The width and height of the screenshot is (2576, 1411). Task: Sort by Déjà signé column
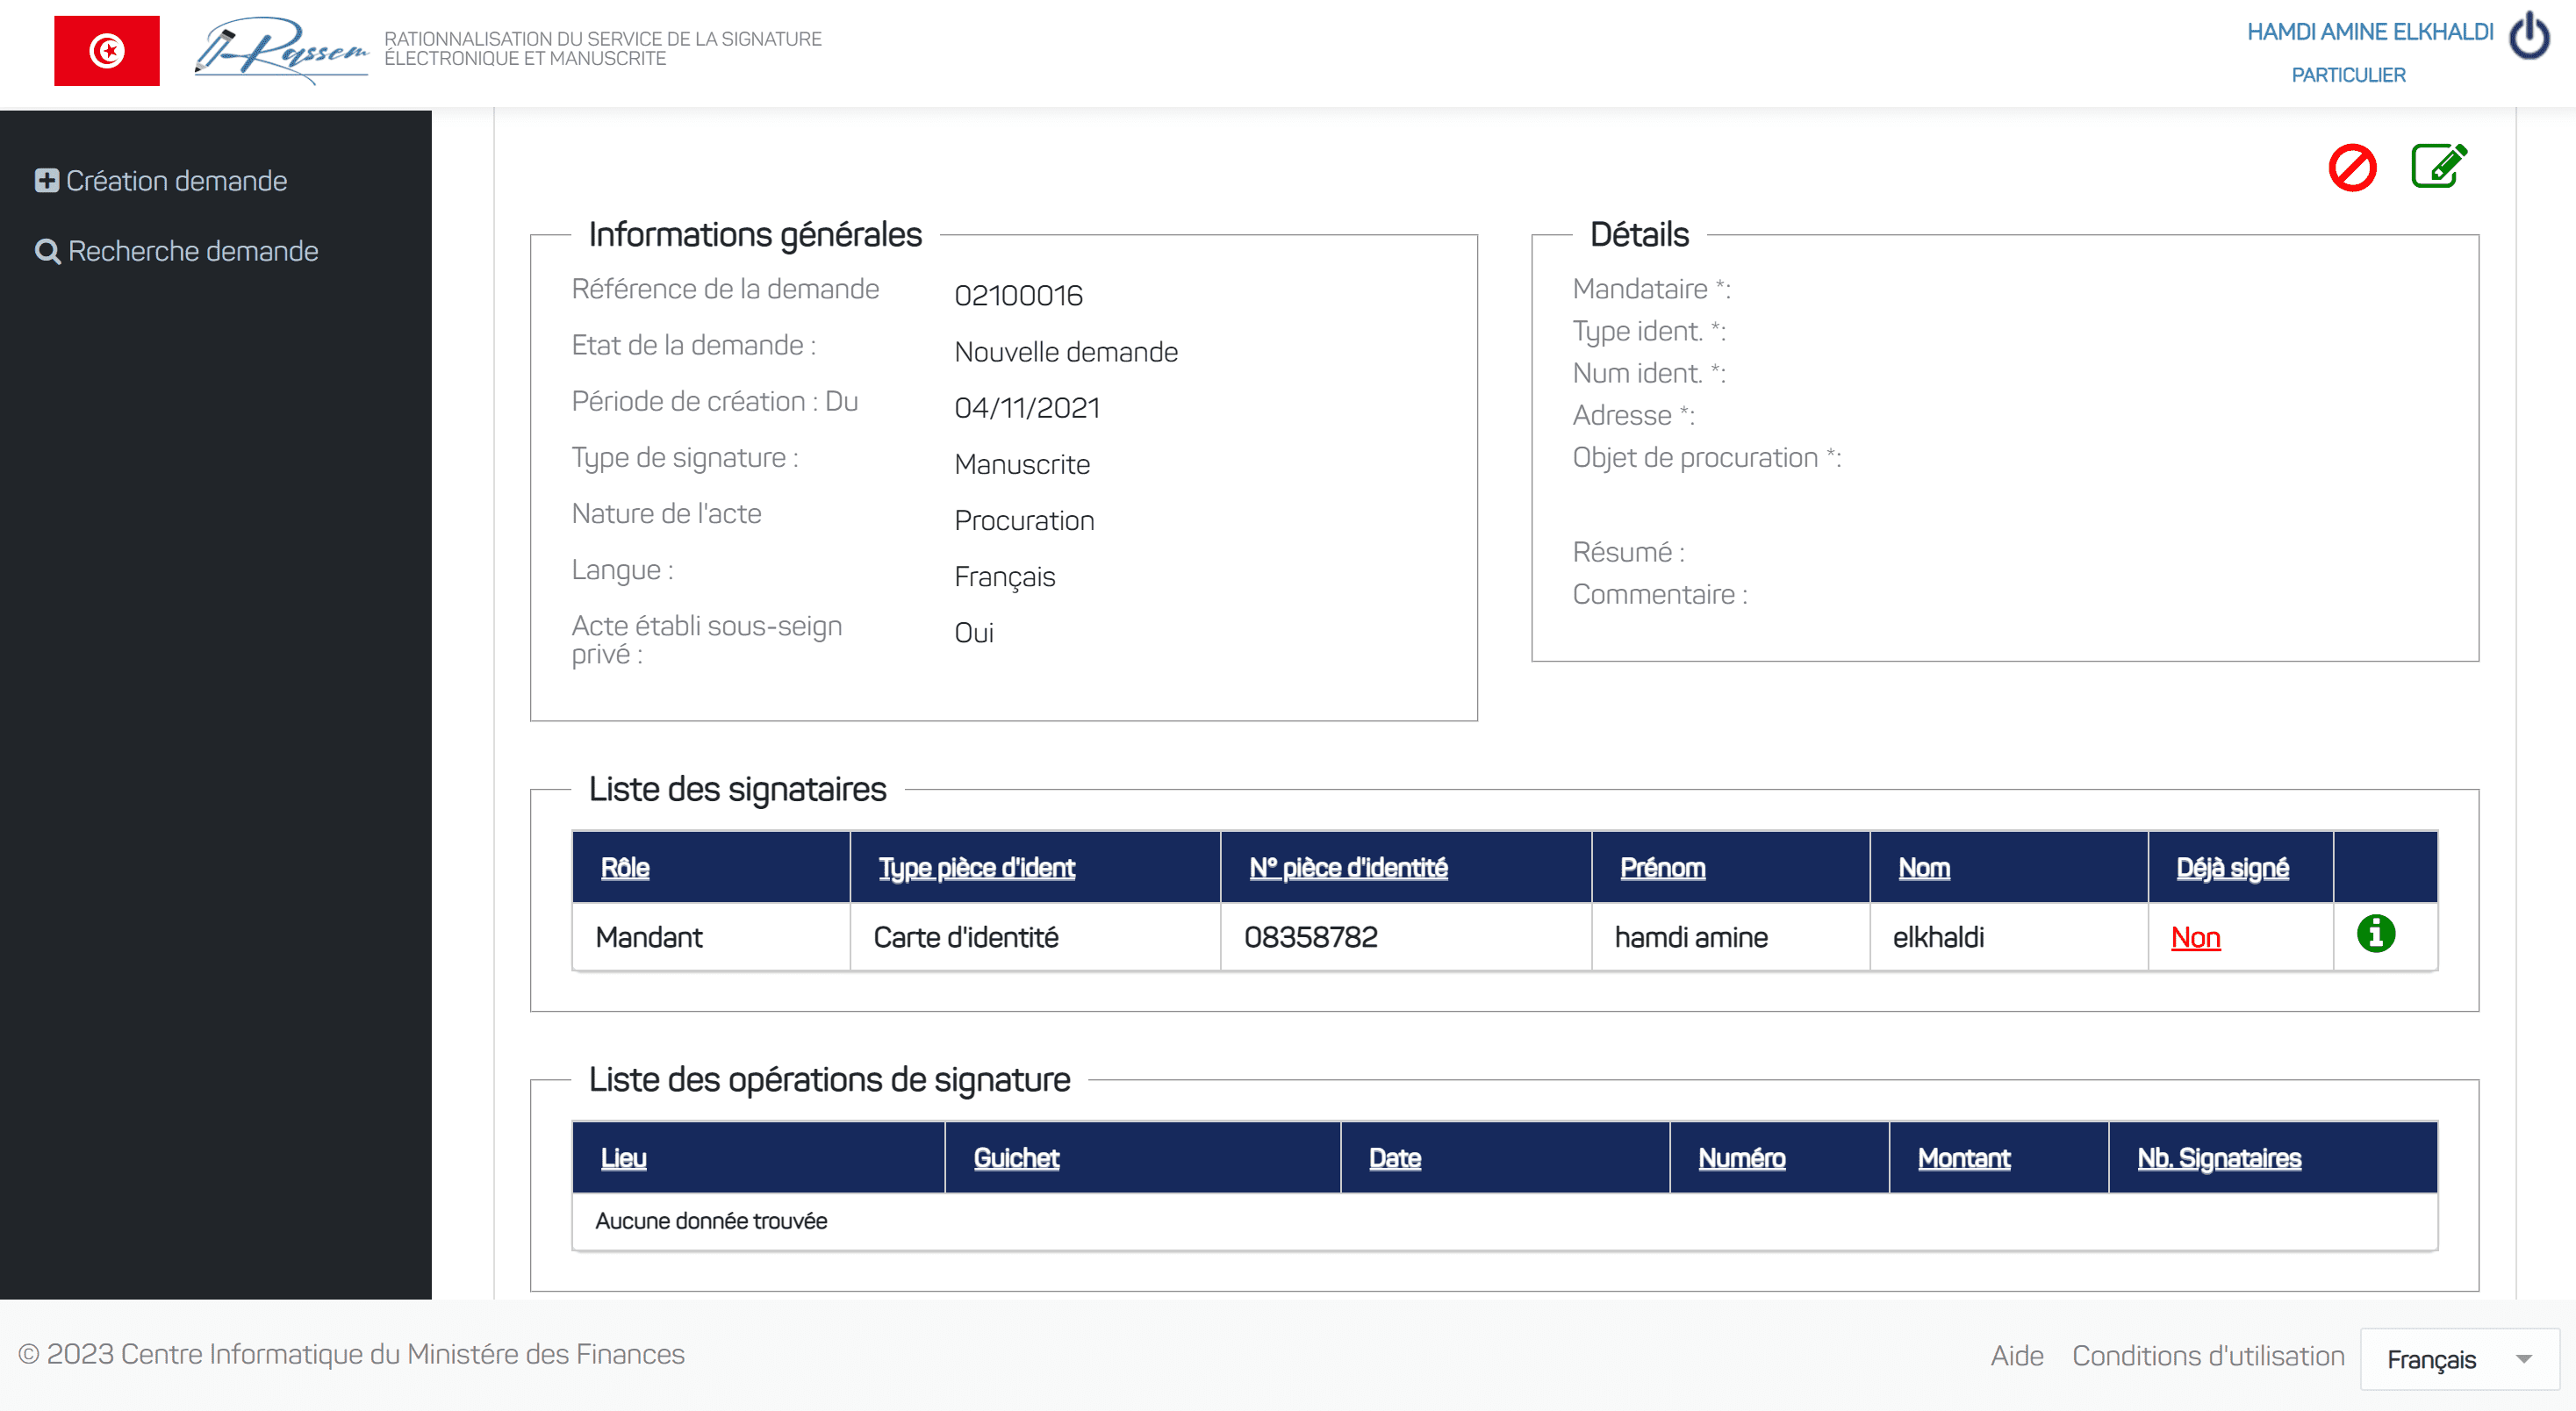point(2232,868)
